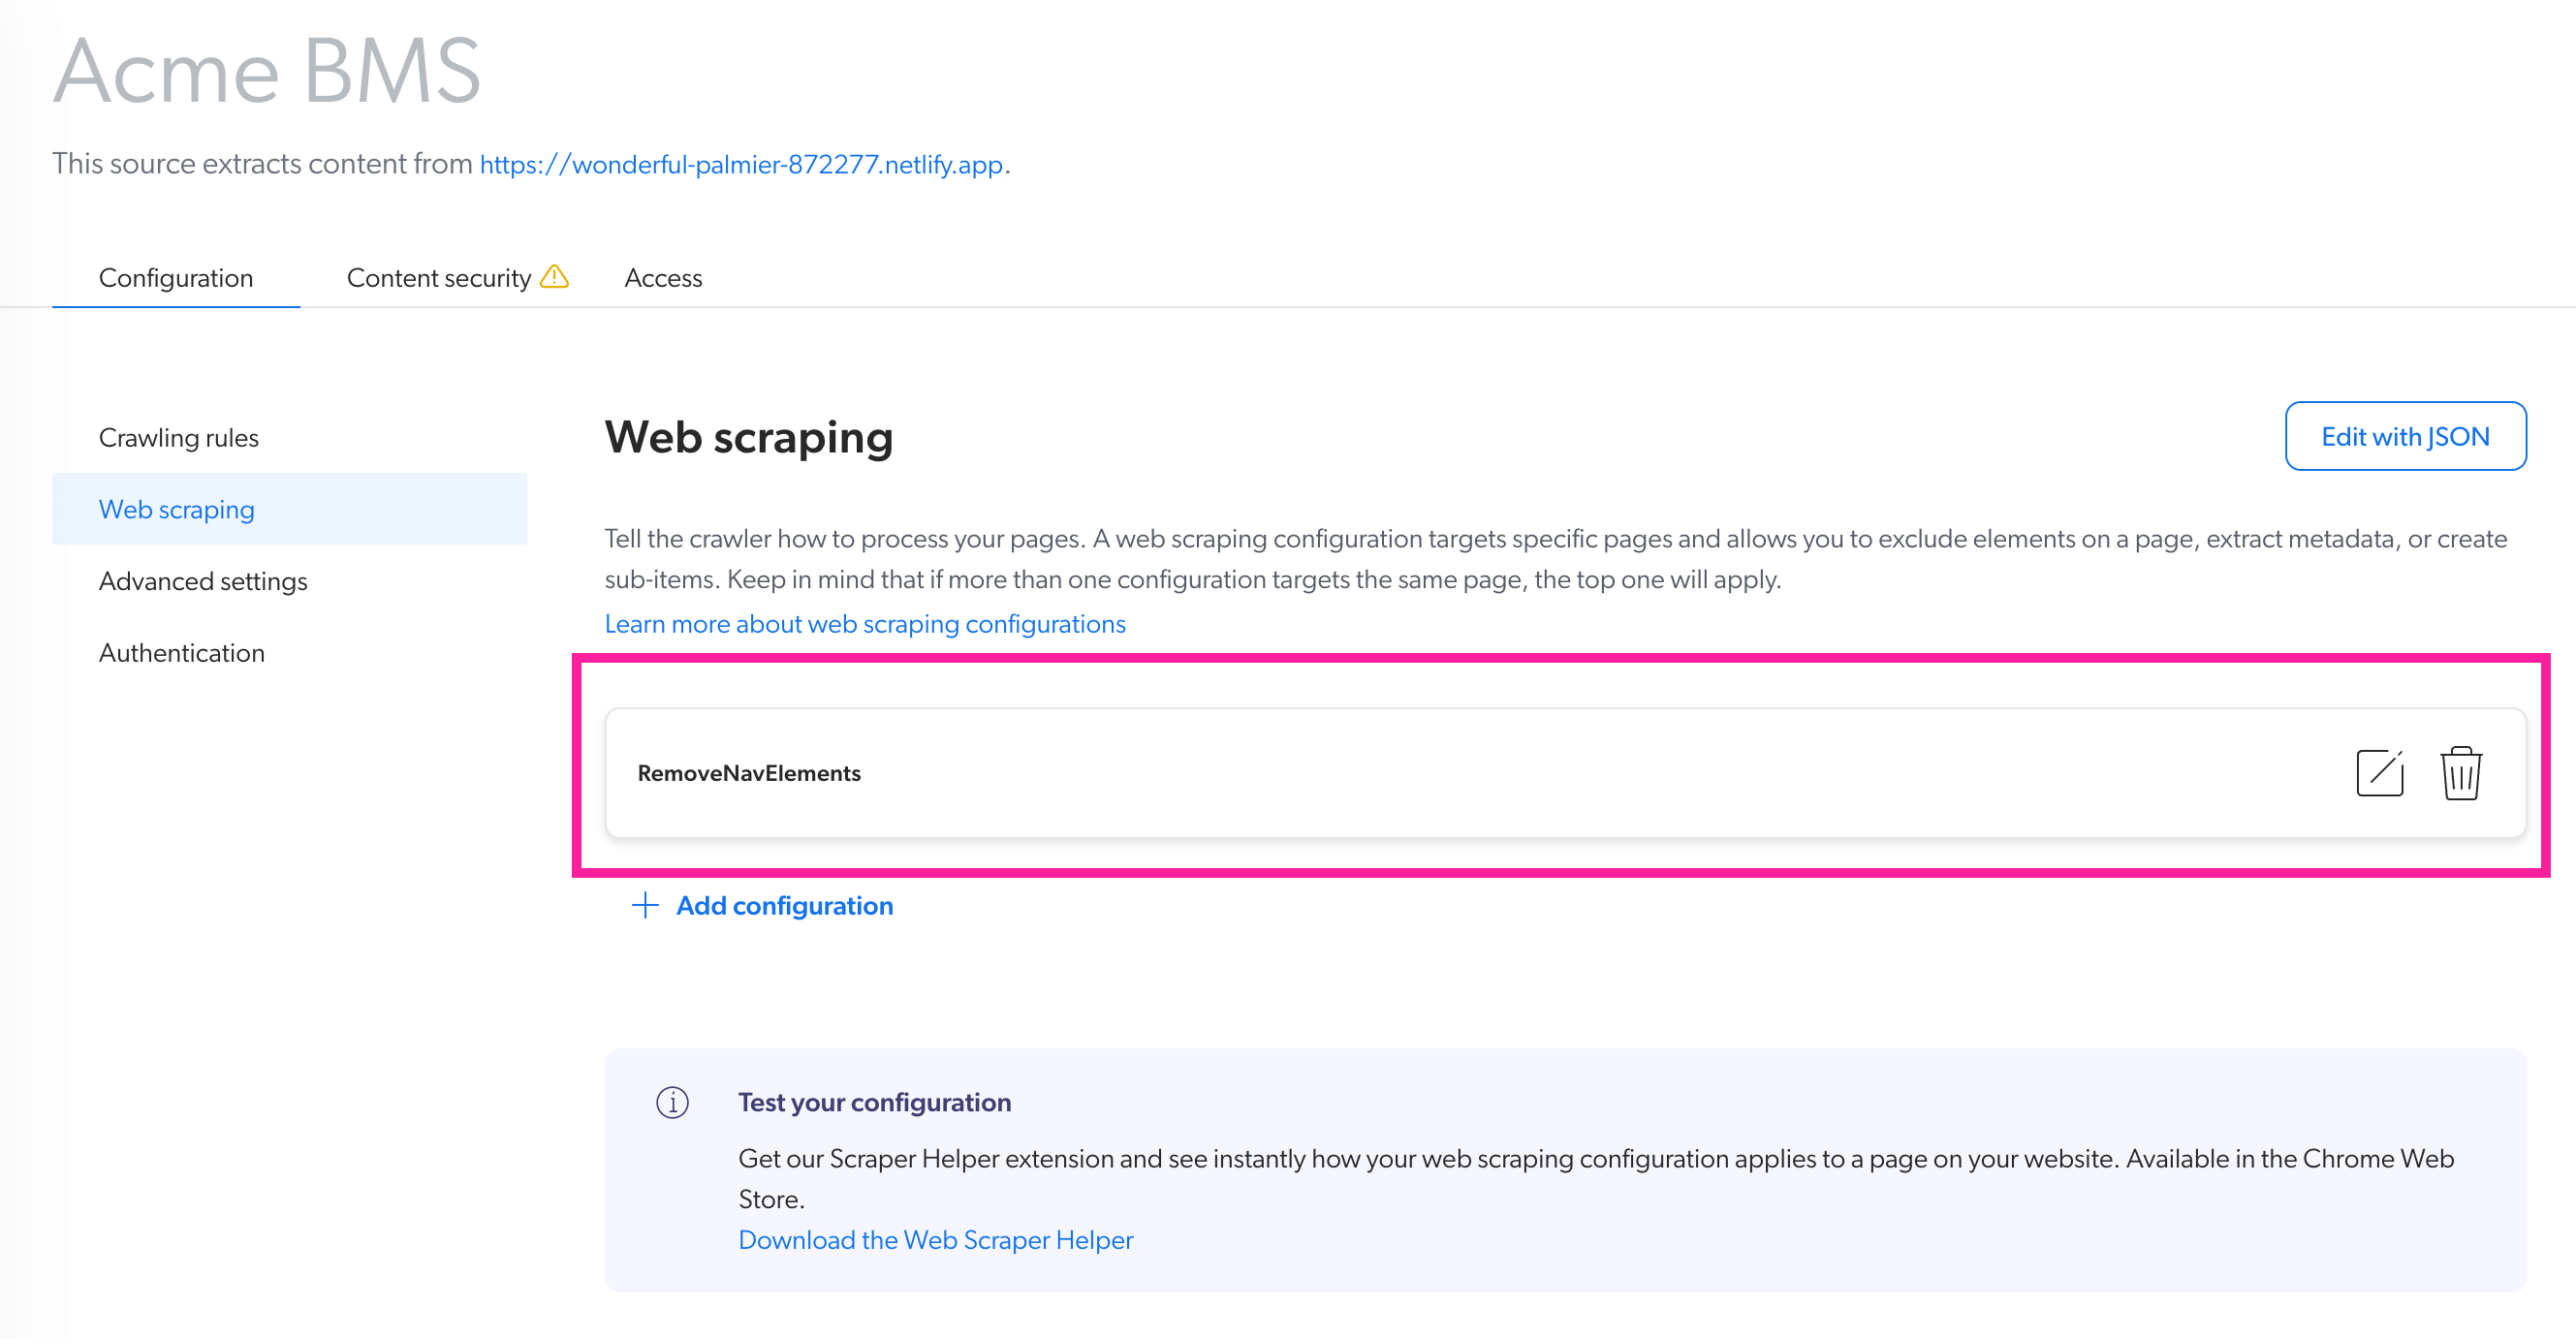Open the RemoveNavElements editor via pencil icon
This screenshot has height=1339, width=2576.
(x=2379, y=772)
